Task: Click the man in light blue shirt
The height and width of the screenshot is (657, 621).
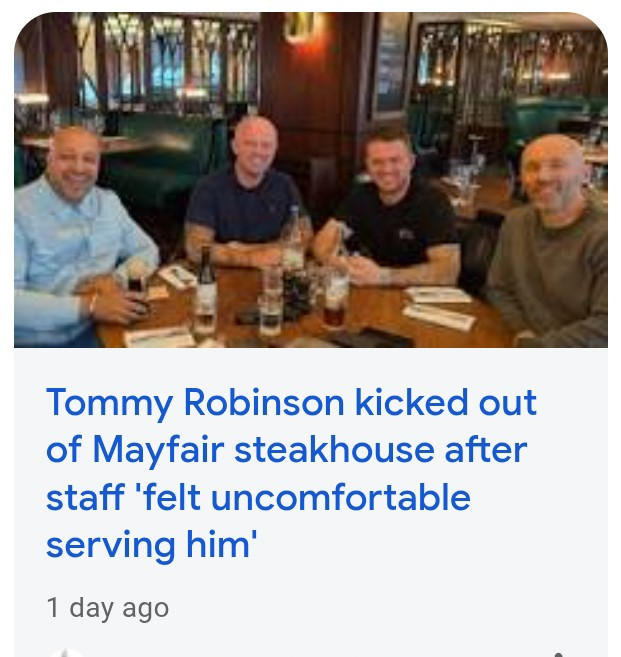Action: point(80,235)
